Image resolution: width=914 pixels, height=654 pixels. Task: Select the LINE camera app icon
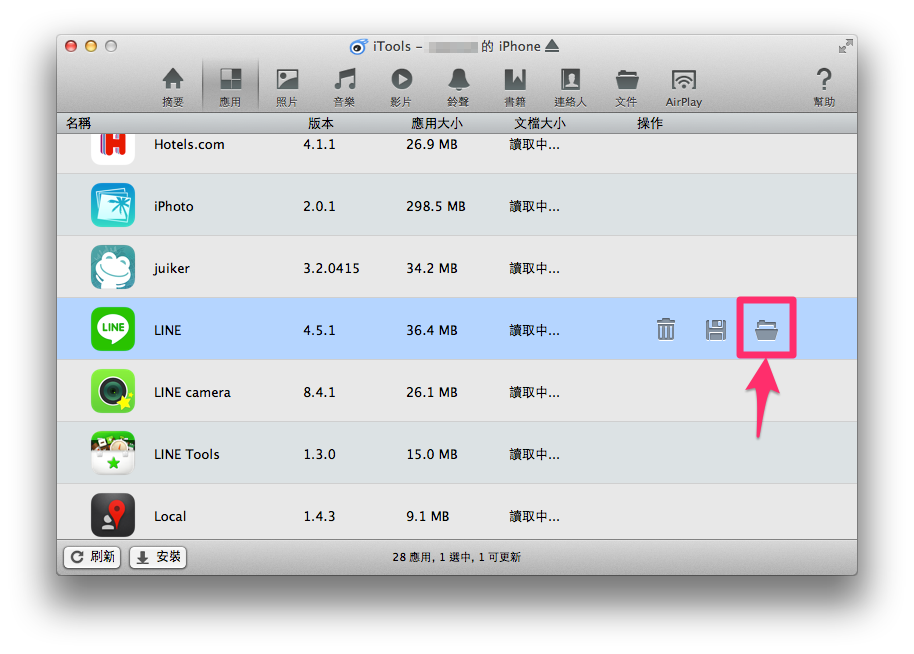(113, 391)
